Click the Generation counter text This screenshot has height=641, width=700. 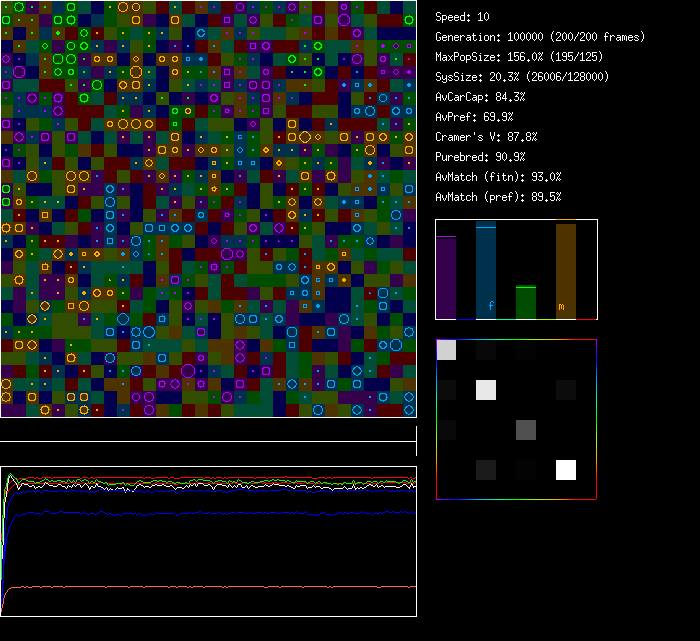540,37
